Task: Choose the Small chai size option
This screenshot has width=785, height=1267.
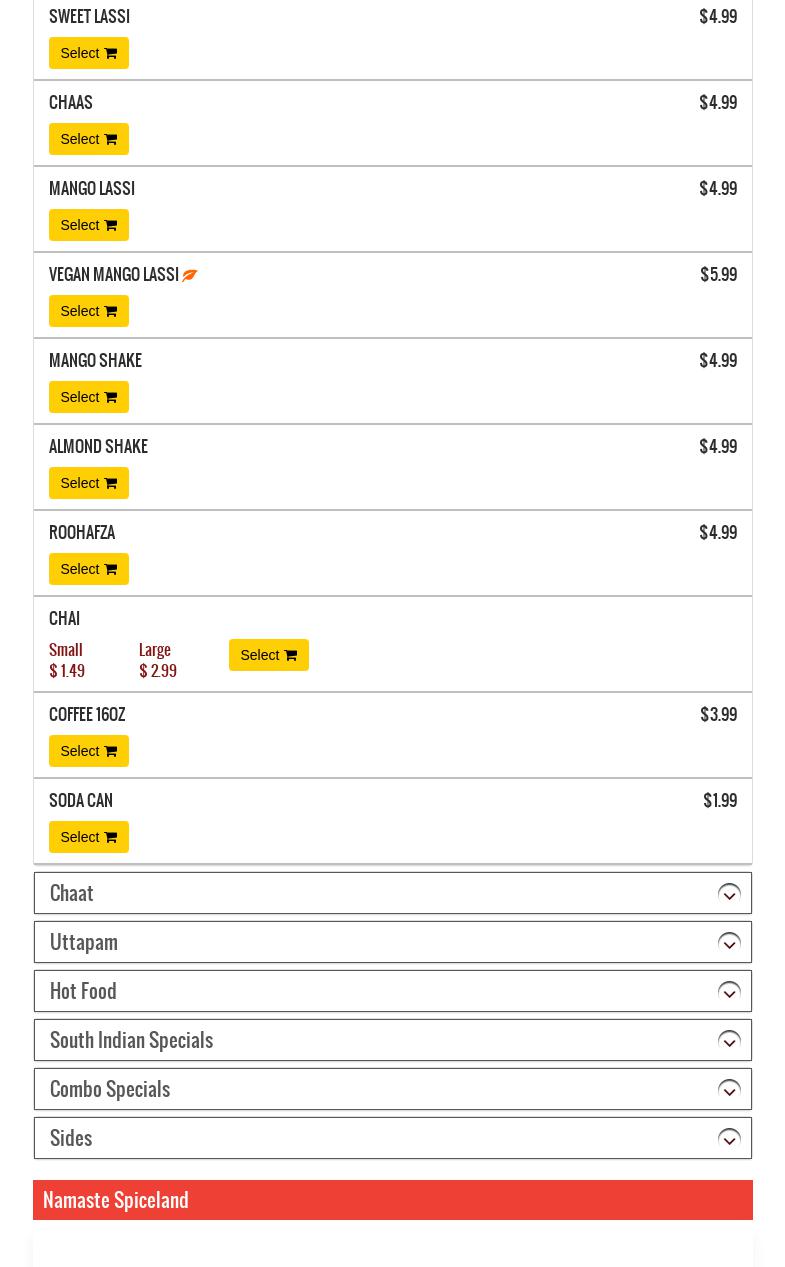Action: click(67, 660)
